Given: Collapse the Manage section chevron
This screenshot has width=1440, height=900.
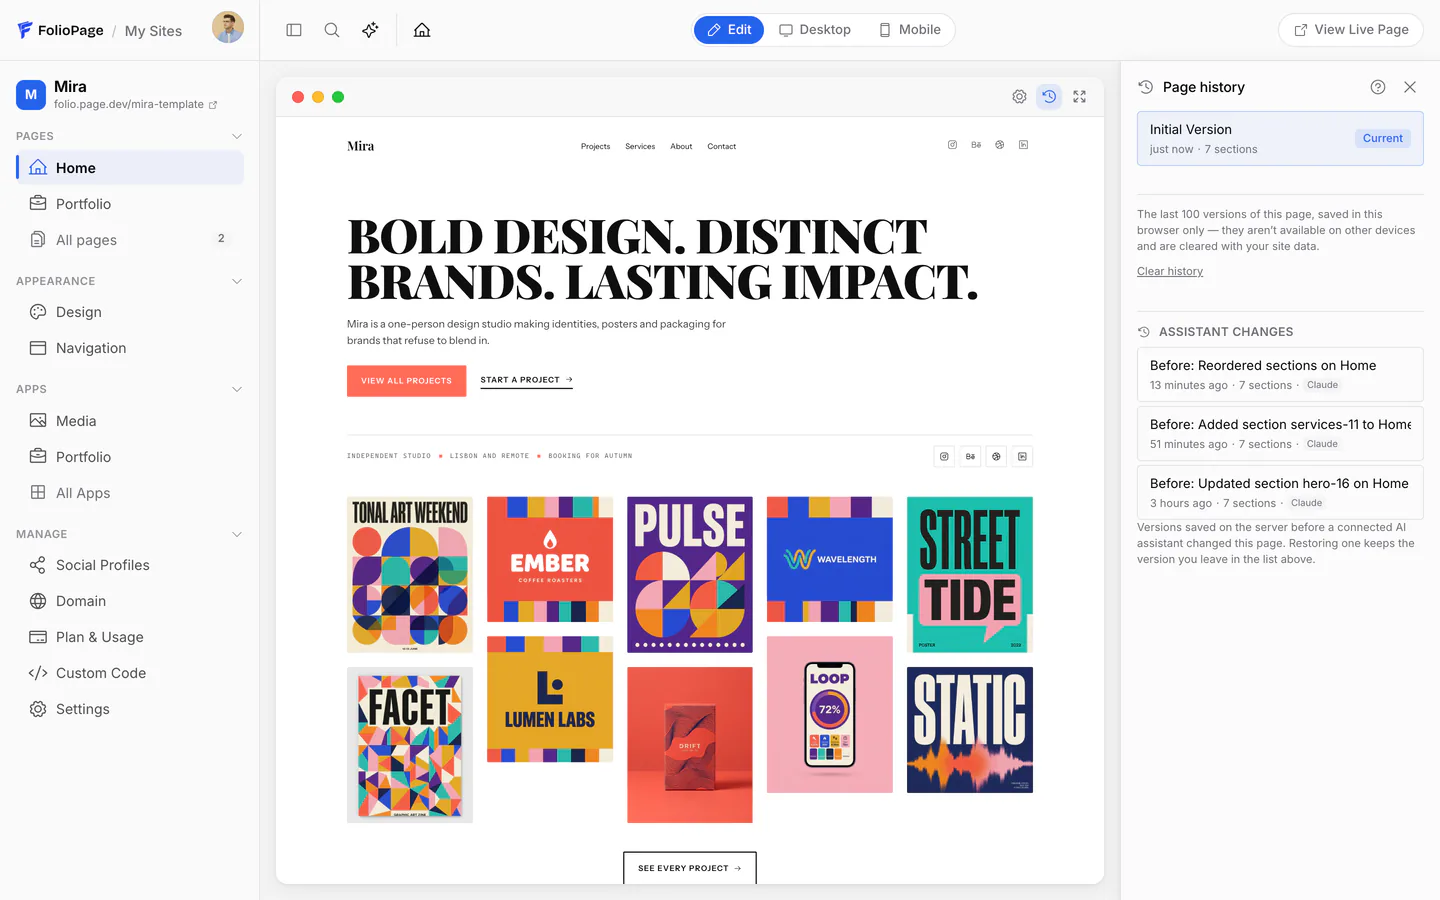Looking at the screenshot, I should (x=237, y=534).
